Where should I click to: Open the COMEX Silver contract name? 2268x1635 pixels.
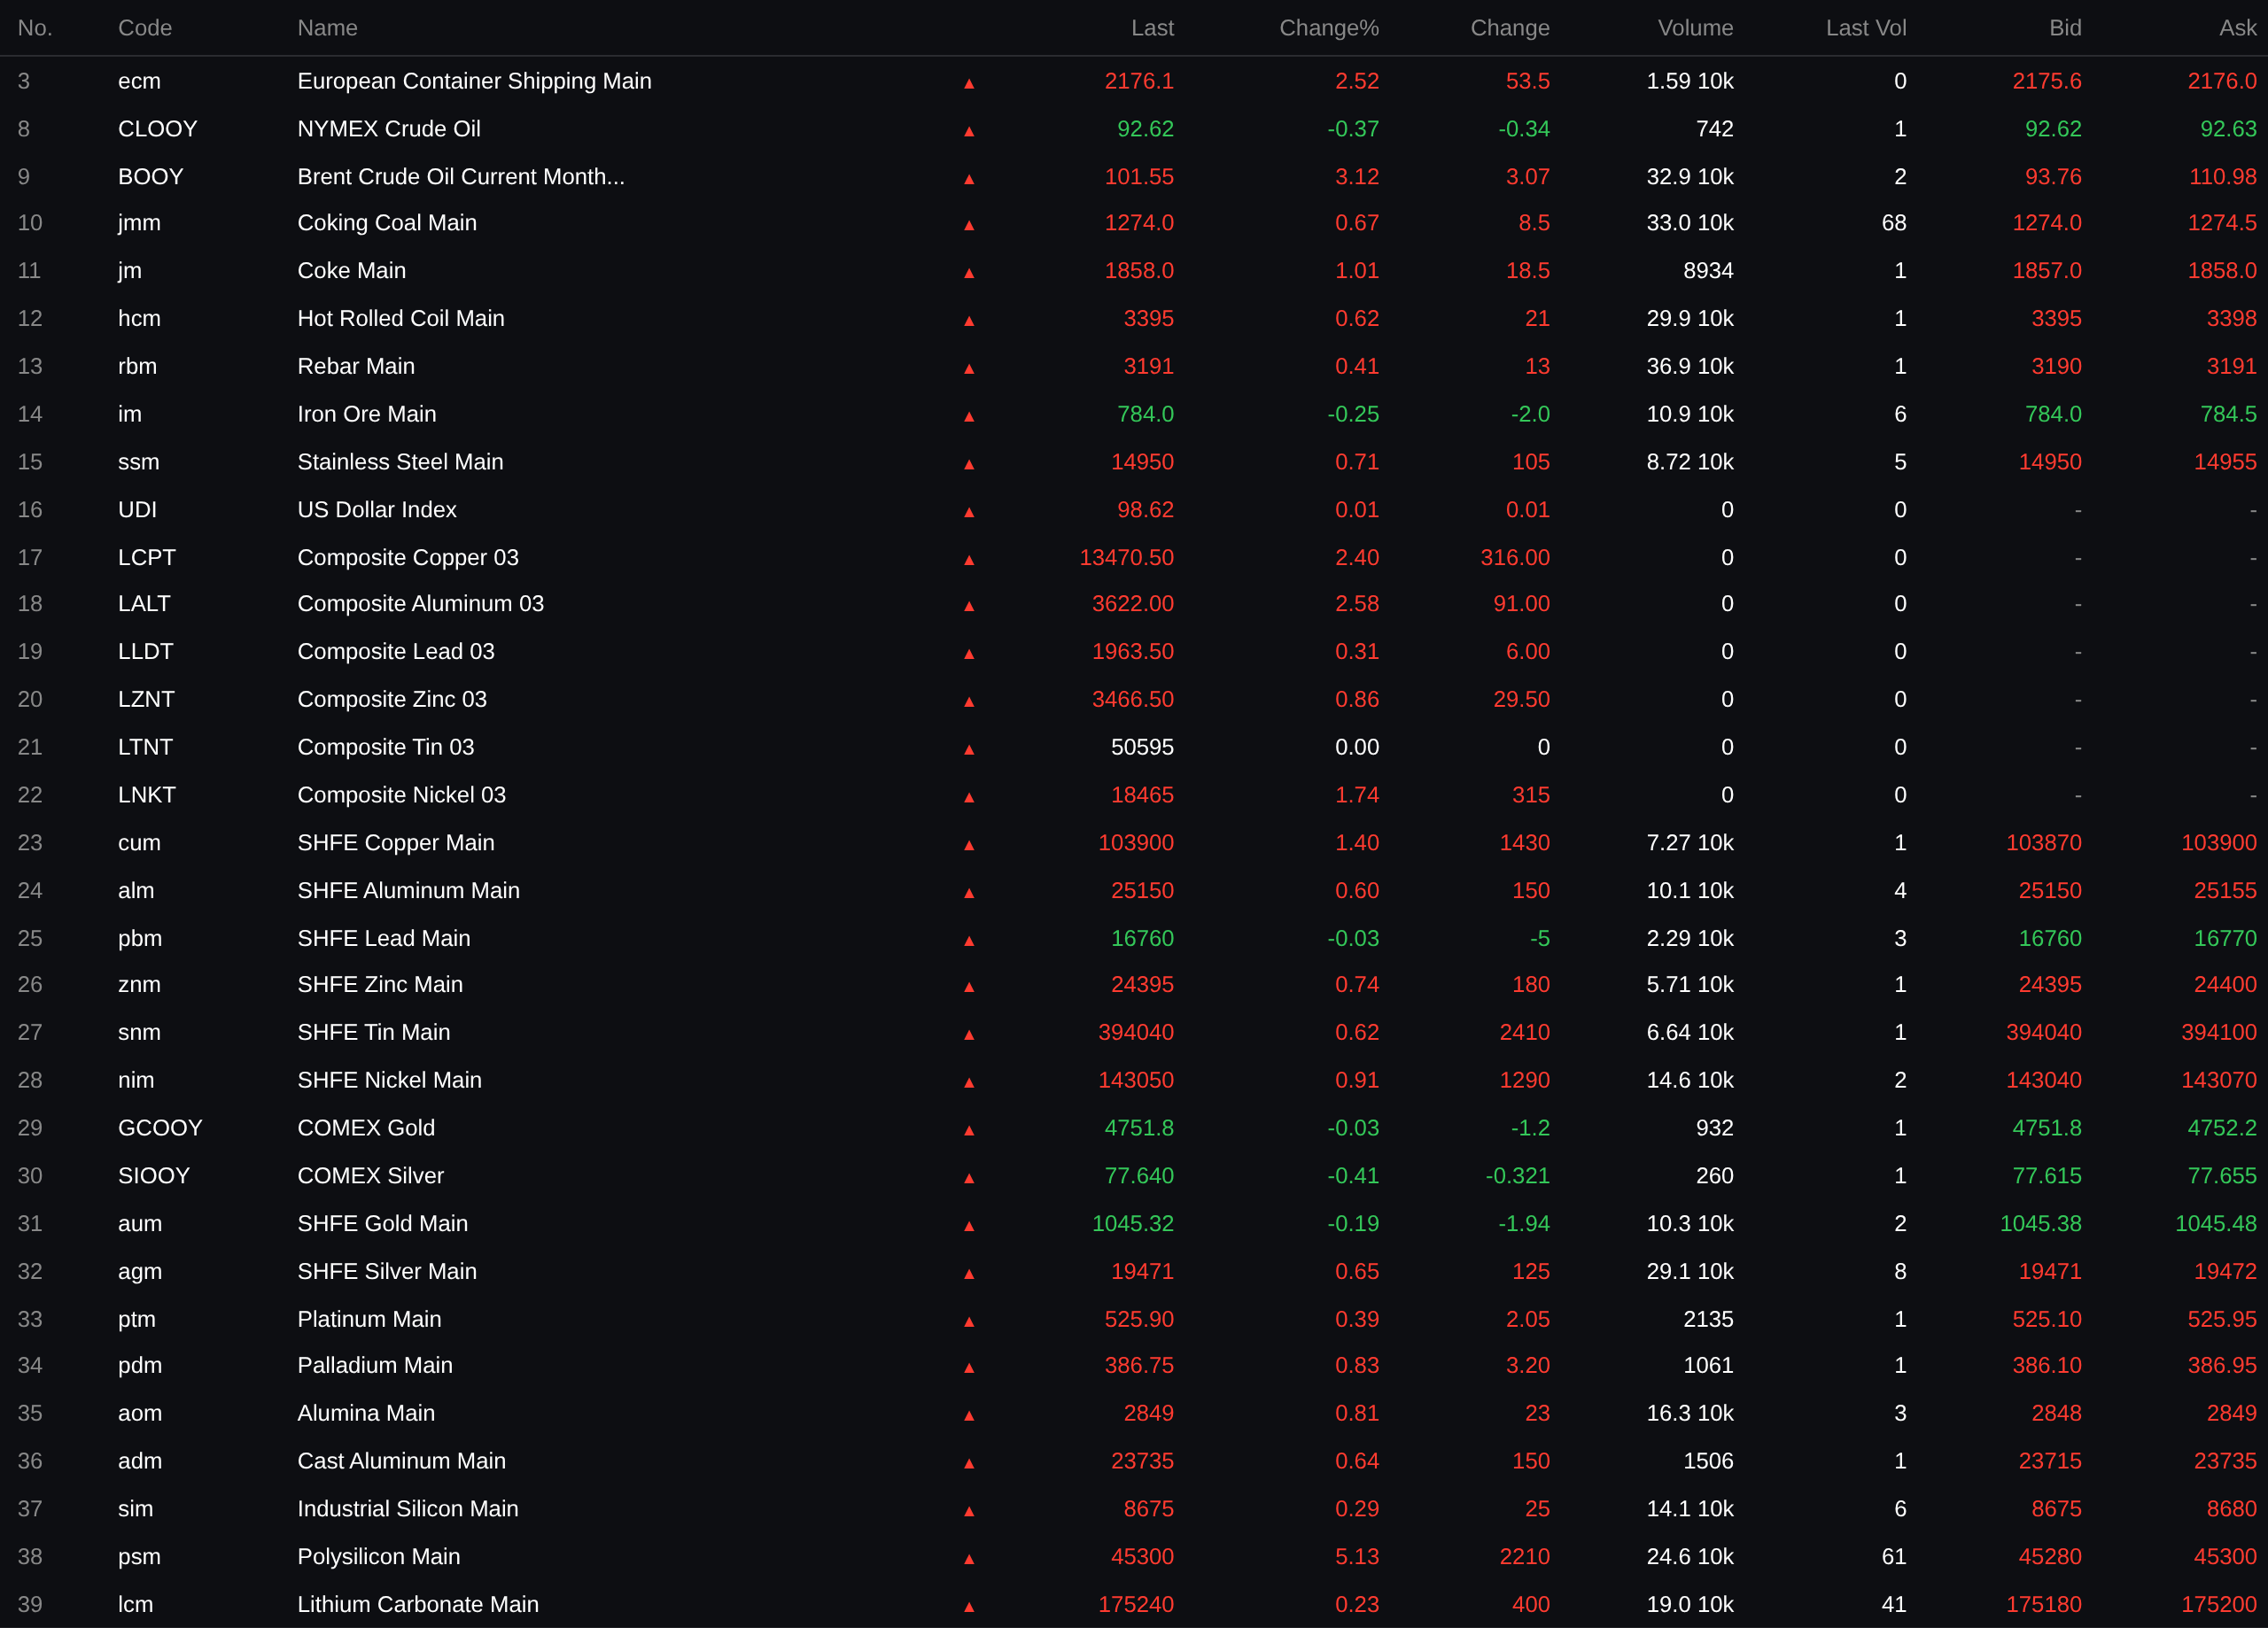(x=370, y=1176)
